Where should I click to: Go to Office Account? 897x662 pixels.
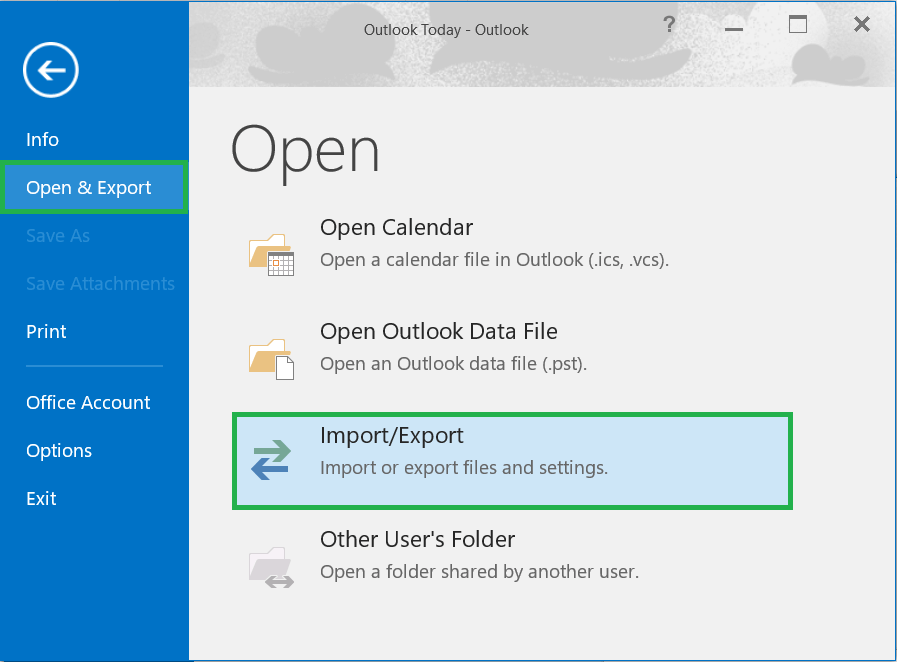coord(88,403)
